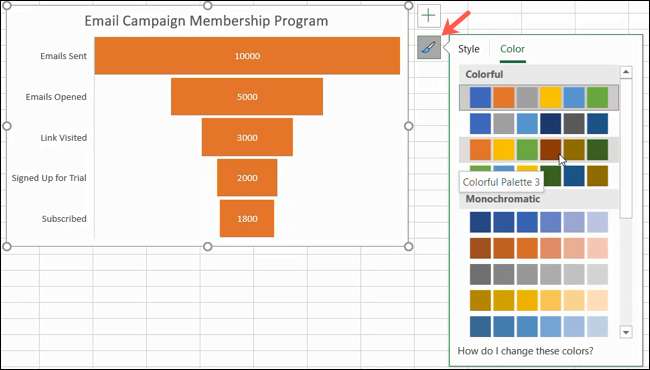The width and height of the screenshot is (650, 370).
Task: Click the Chart Elements plus icon
Action: pyautogui.click(x=429, y=16)
